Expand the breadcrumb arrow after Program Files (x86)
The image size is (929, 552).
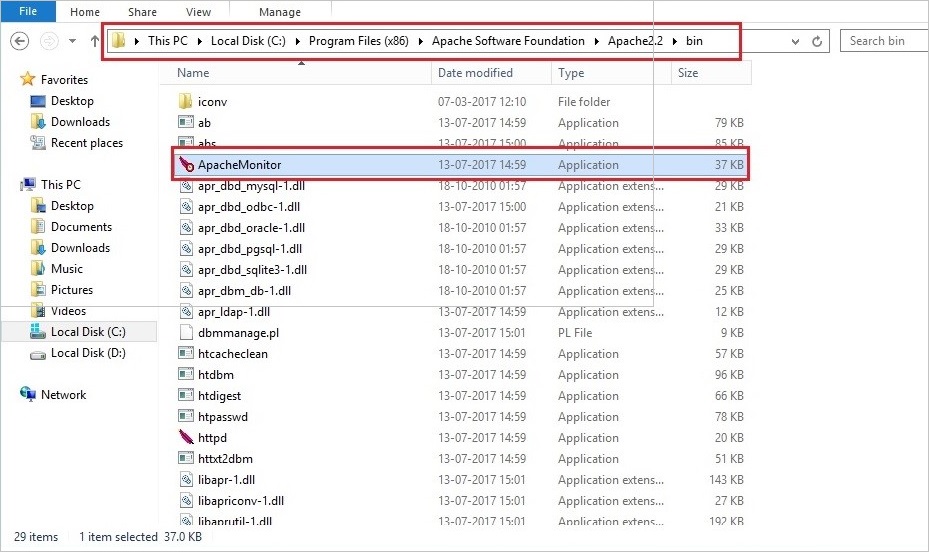[x=421, y=41]
